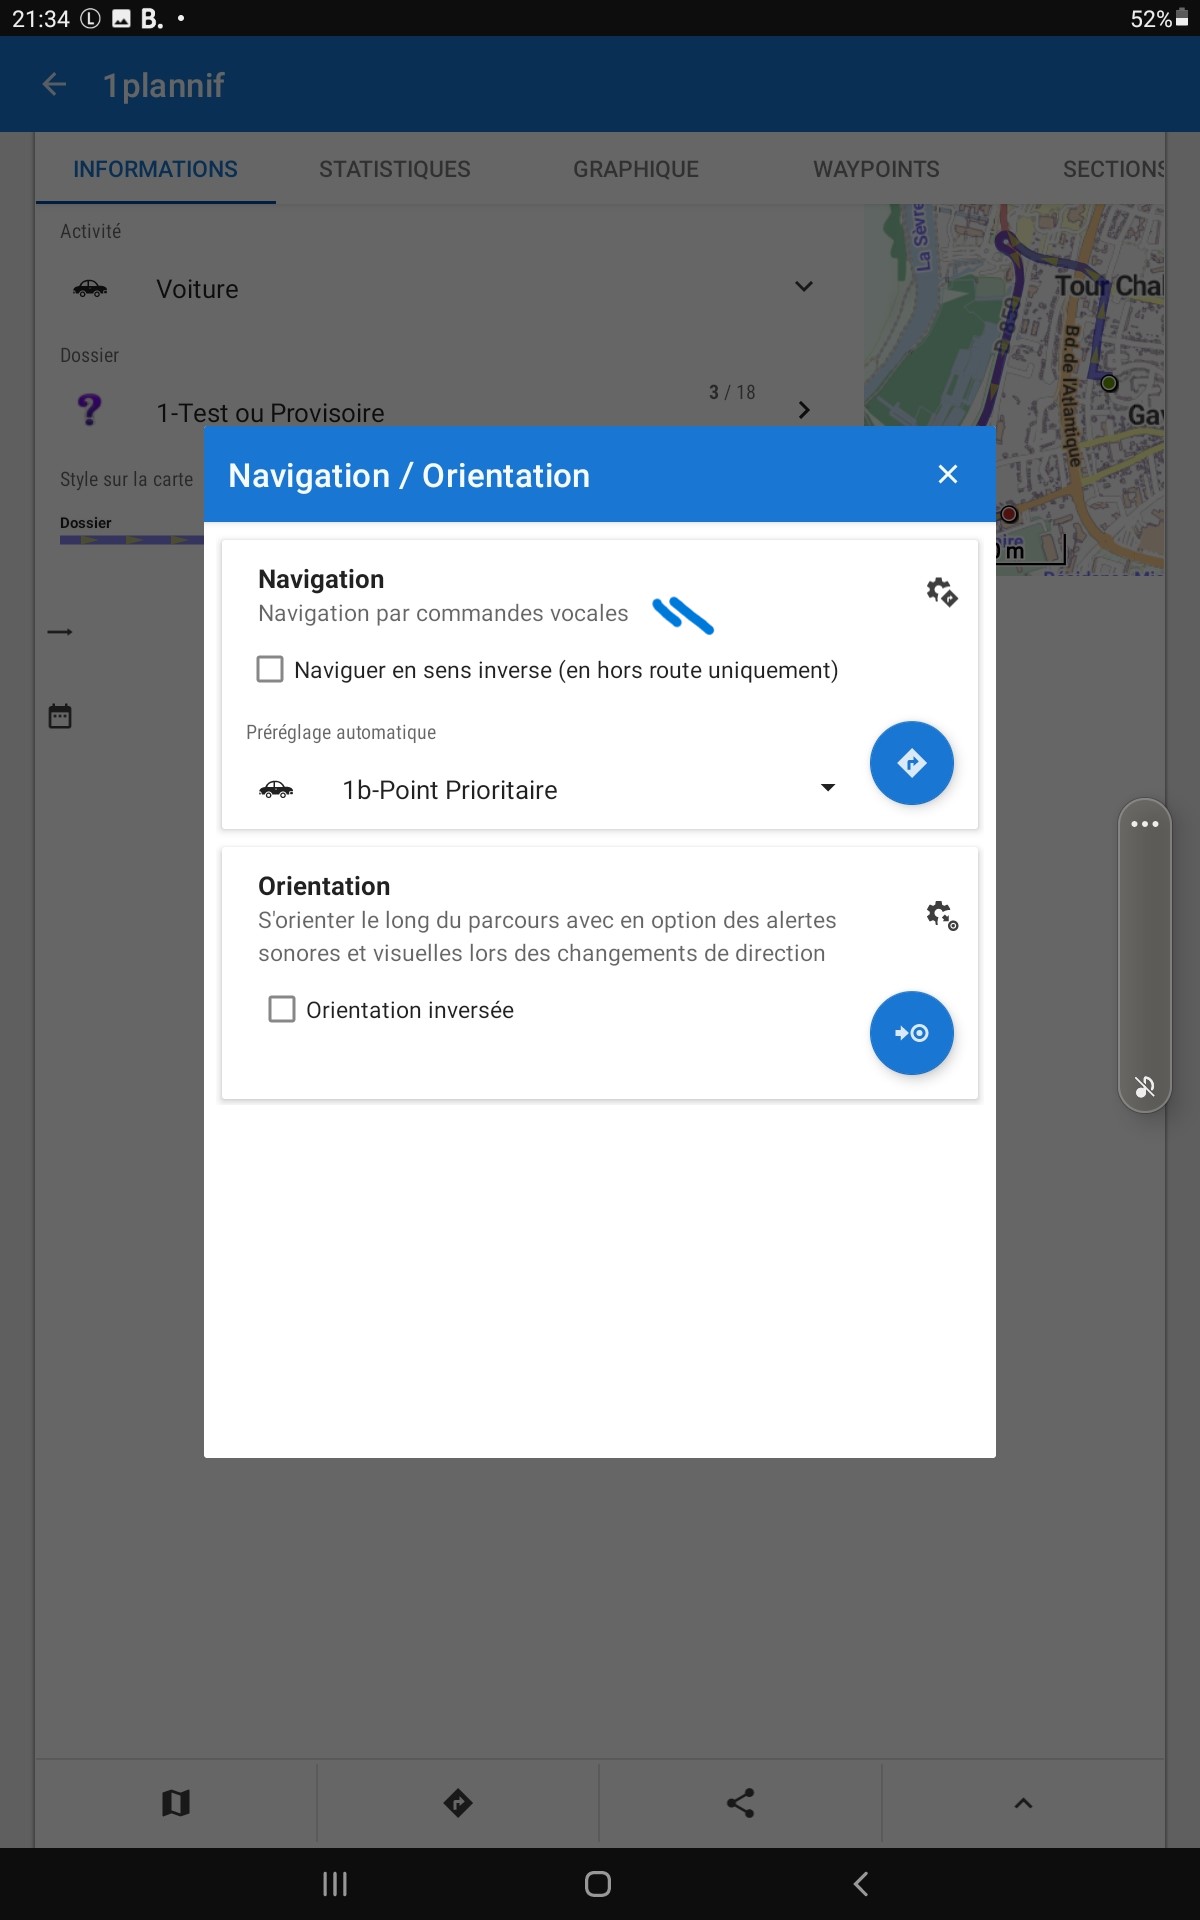Tap the map icon in bottom bar
The height and width of the screenshot is (1920, 1200).
[176, 1803]
